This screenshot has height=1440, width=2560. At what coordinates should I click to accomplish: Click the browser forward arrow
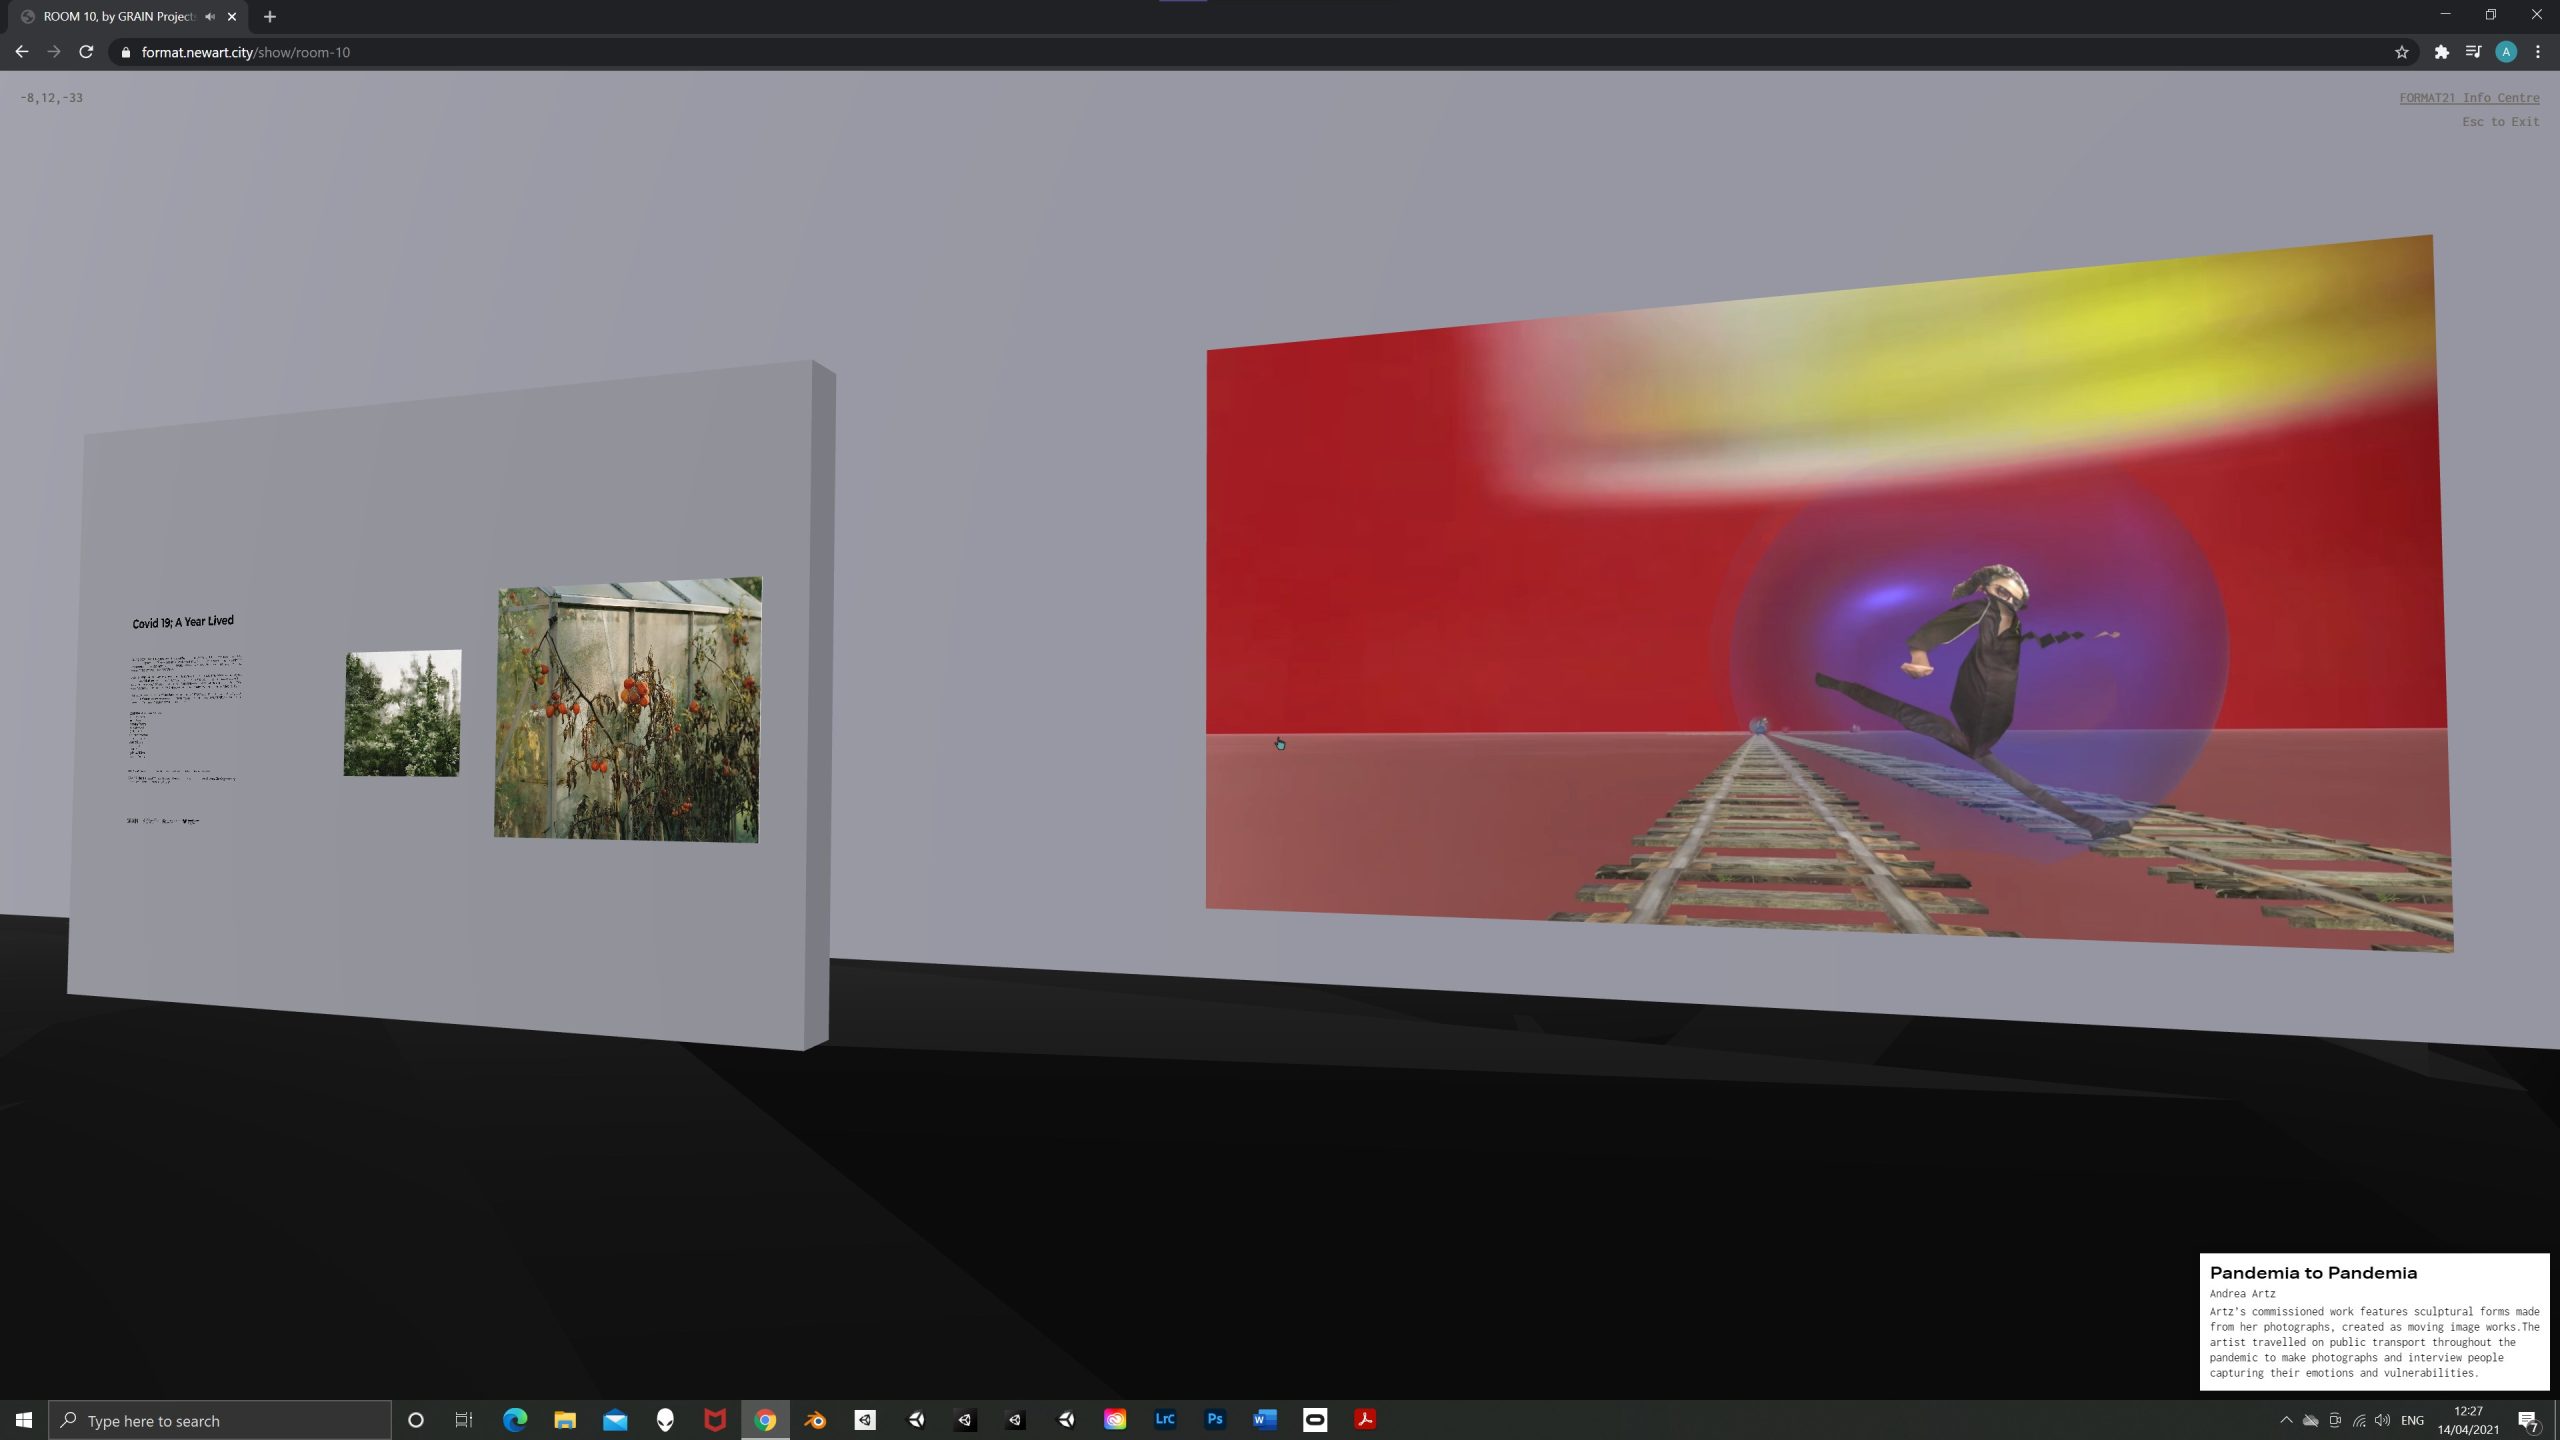coord(54,52)
